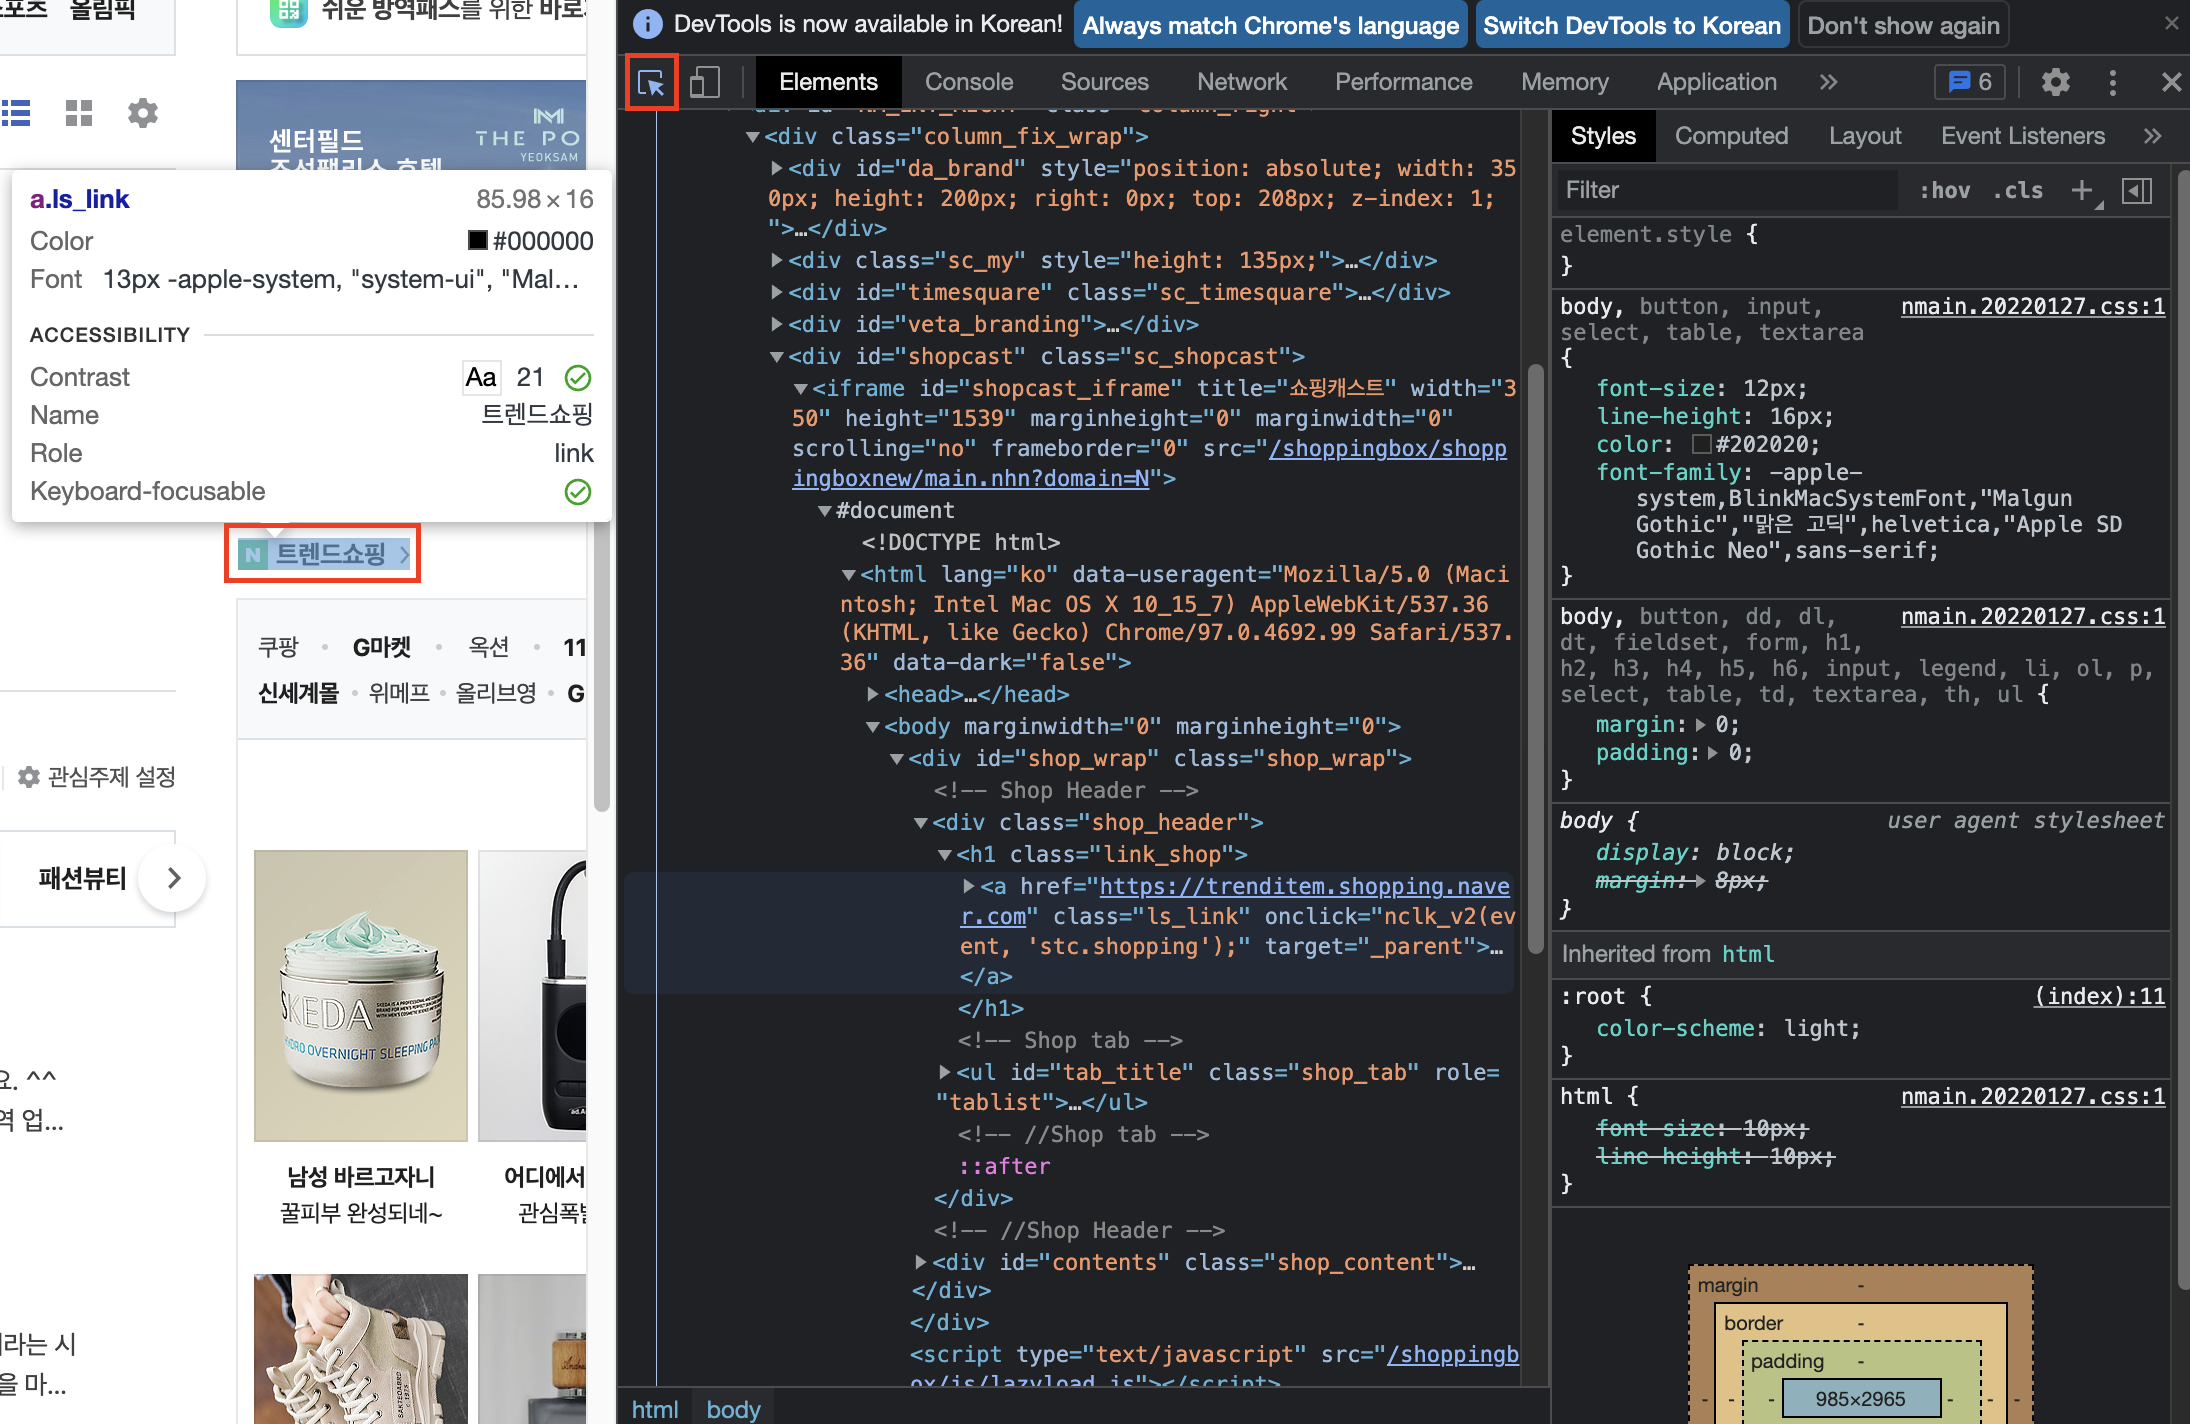2190x1424 pixels.
Task: Show more Styles pane tabs chevron
Action: (x=2152, y=136)
